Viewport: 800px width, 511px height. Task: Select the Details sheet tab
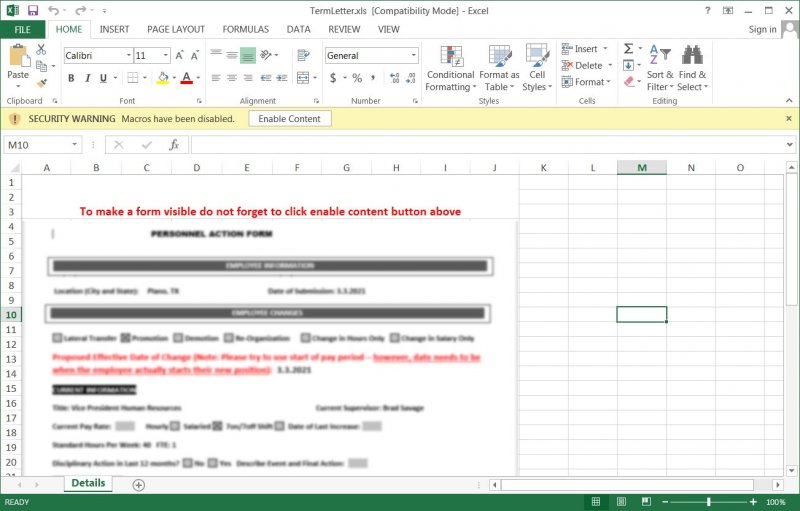(x=88, y=483)
